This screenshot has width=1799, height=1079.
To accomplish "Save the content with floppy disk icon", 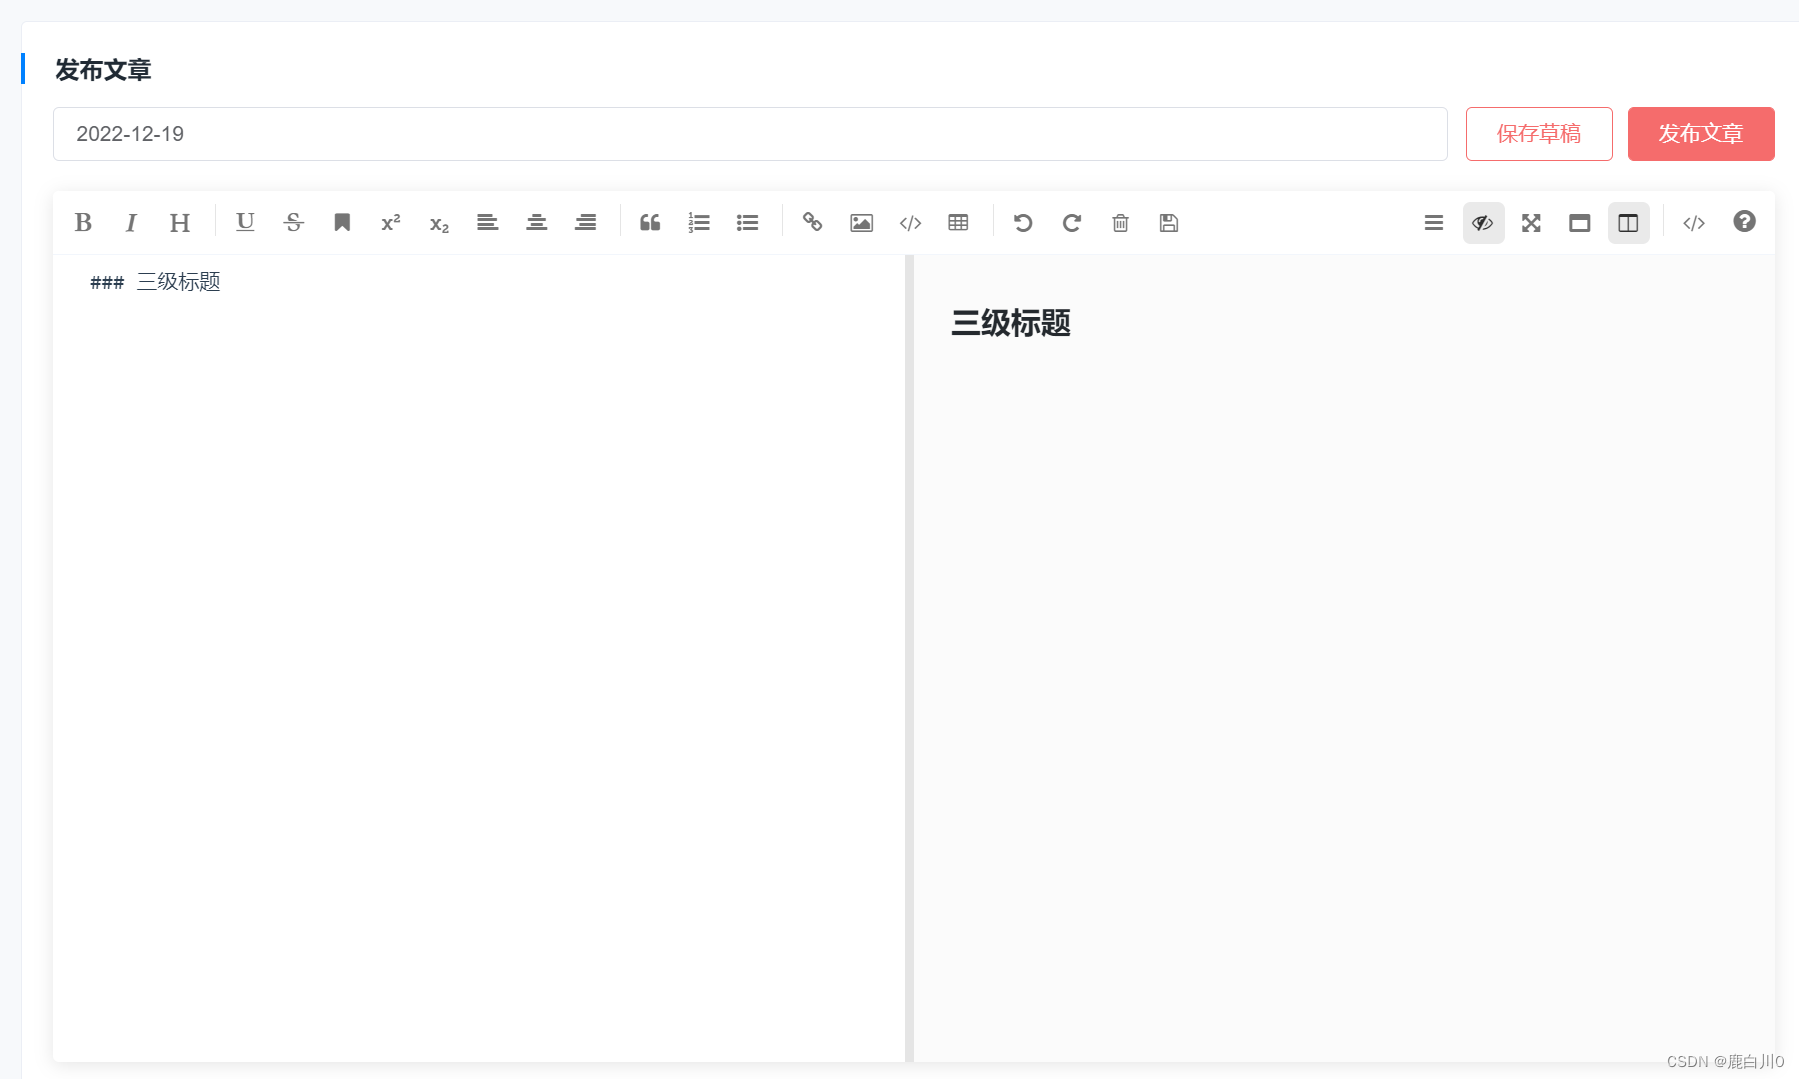I will [x=1169, y=222].
